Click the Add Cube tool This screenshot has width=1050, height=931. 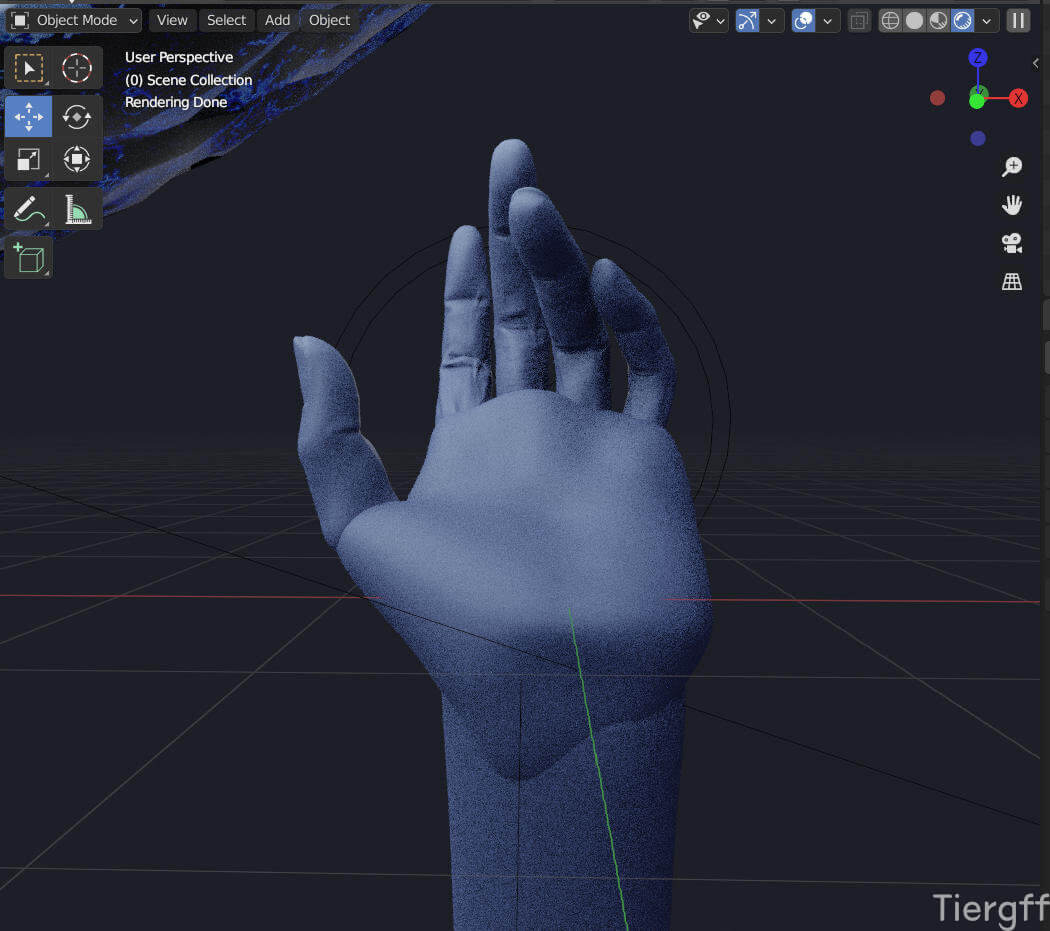28,258
